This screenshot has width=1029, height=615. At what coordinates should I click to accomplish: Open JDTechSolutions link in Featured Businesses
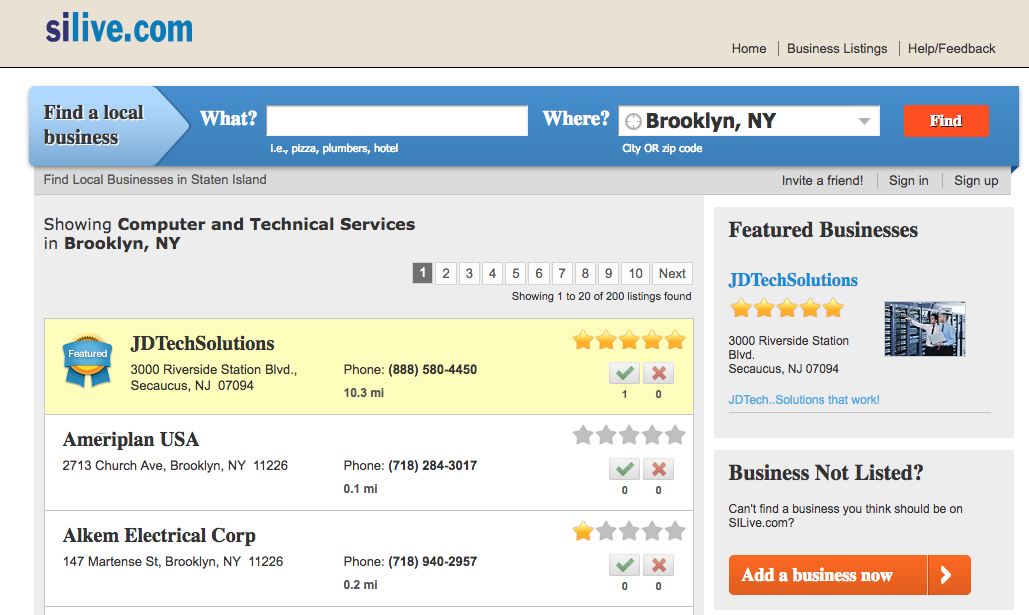793,280
